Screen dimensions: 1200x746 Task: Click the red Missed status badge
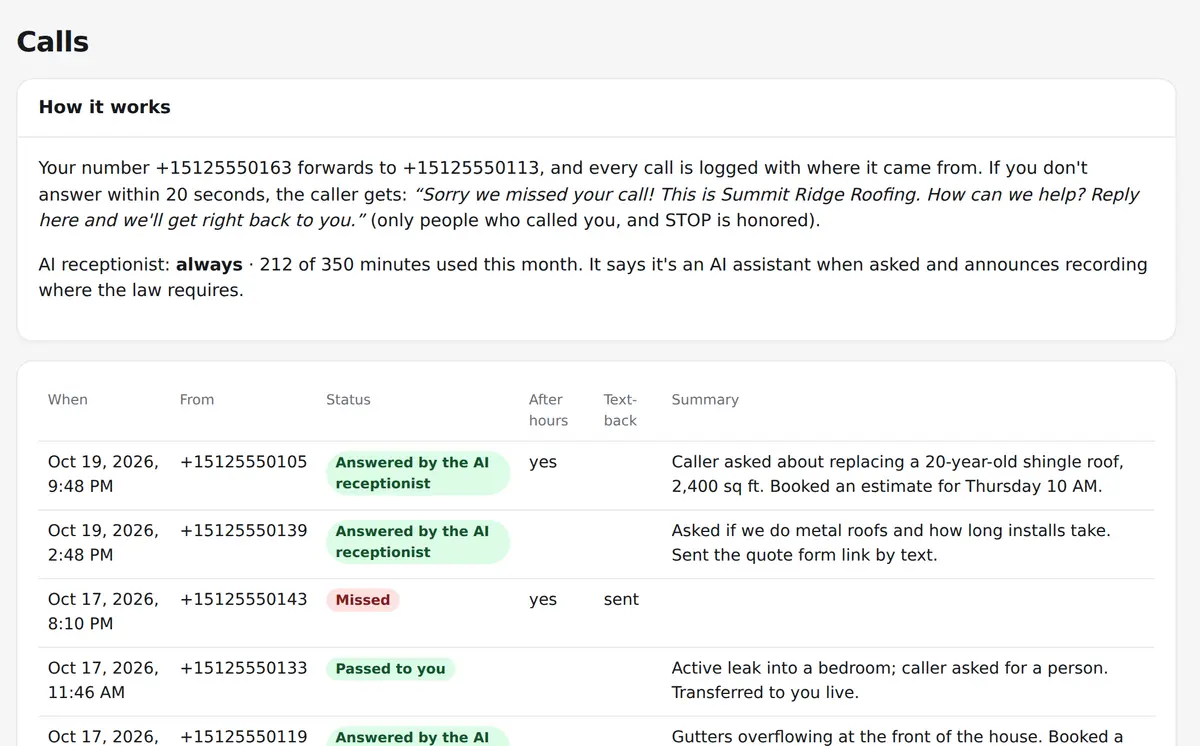[x=363, y=600]
